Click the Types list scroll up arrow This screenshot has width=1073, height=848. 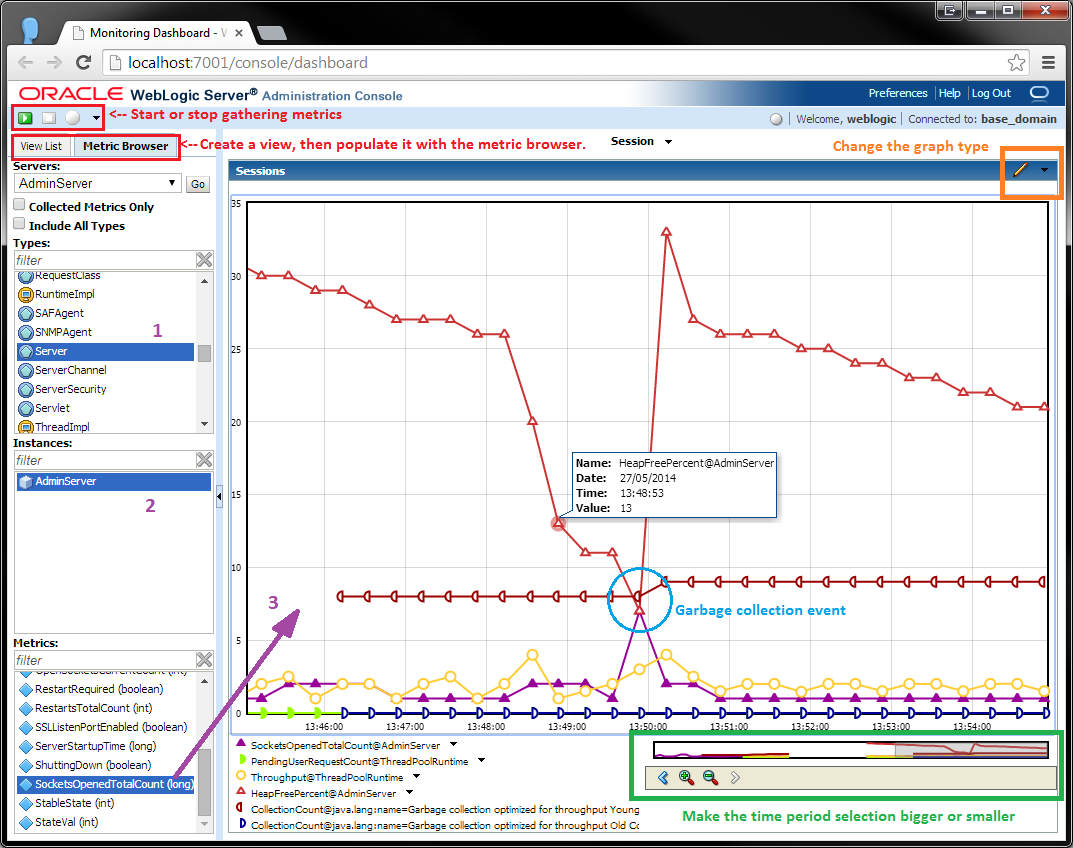click(x=204, y=281)
